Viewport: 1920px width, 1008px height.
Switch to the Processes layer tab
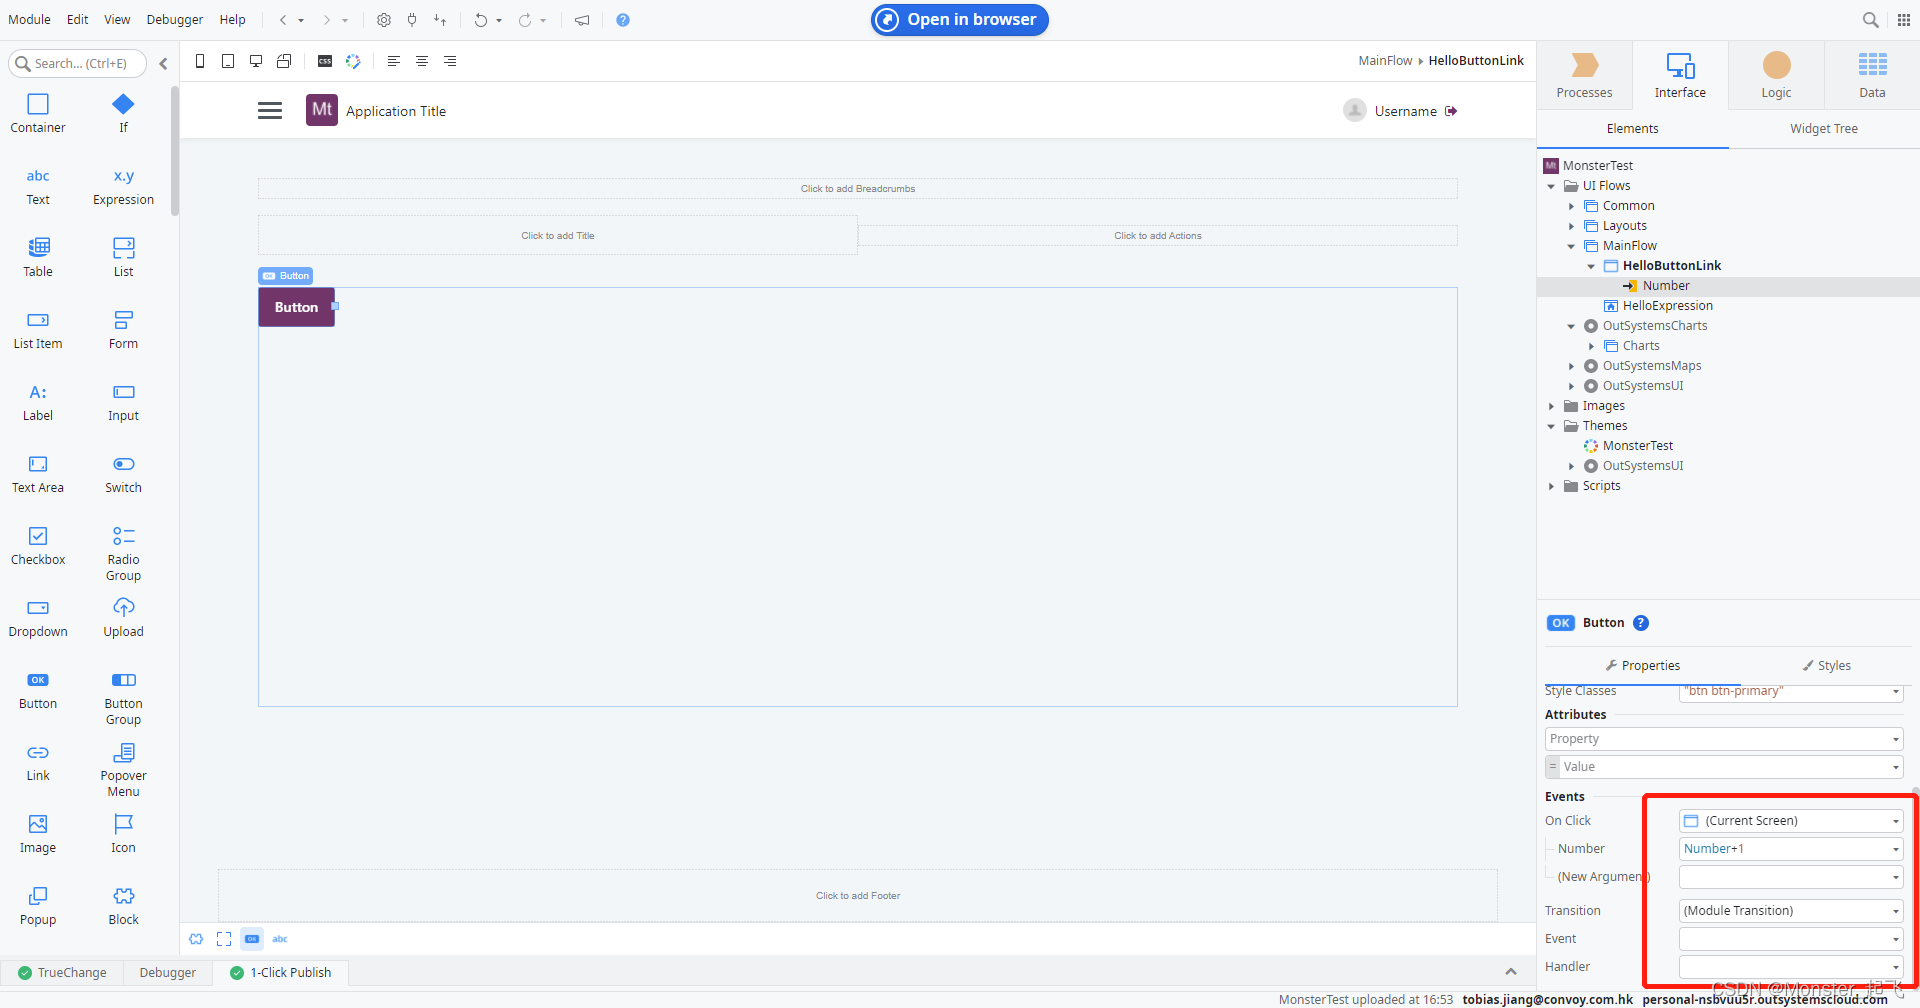click(x=1584, y=75)
